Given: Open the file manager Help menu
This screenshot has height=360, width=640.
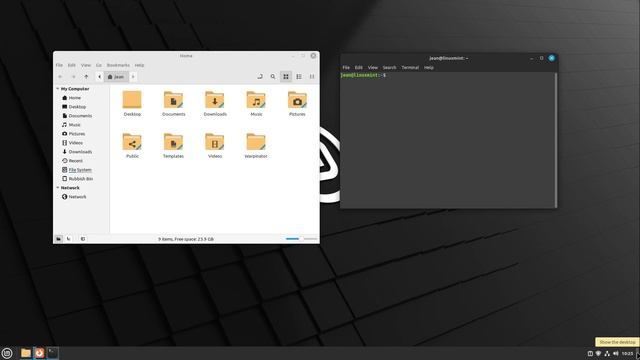Looking at the screenshot, I should [139, 65].
